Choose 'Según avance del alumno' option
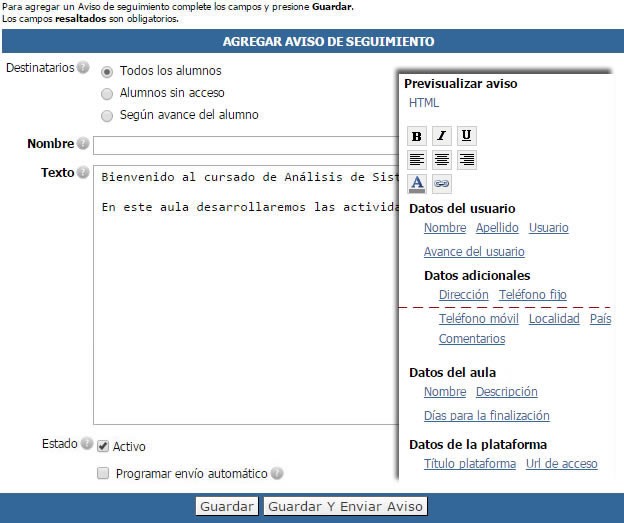Viewport: 624px width, 523px height. [x=107, y=116]
